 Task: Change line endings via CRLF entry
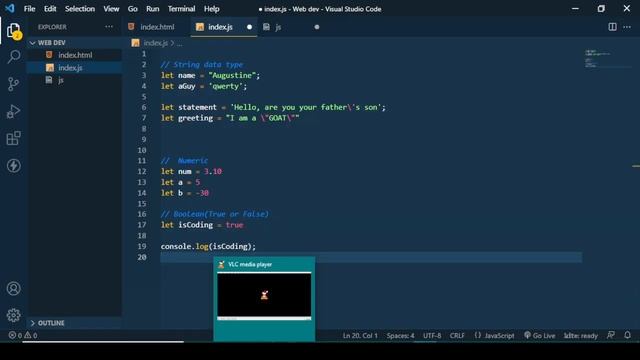pos(457,336)
